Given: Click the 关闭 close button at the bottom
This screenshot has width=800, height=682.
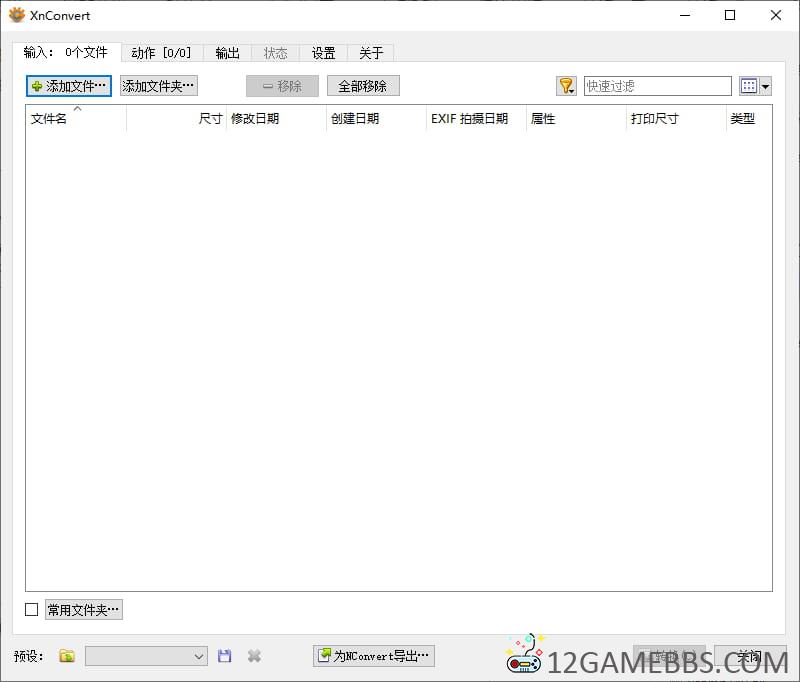Looking at the screenshot, I should click(751, 656).
